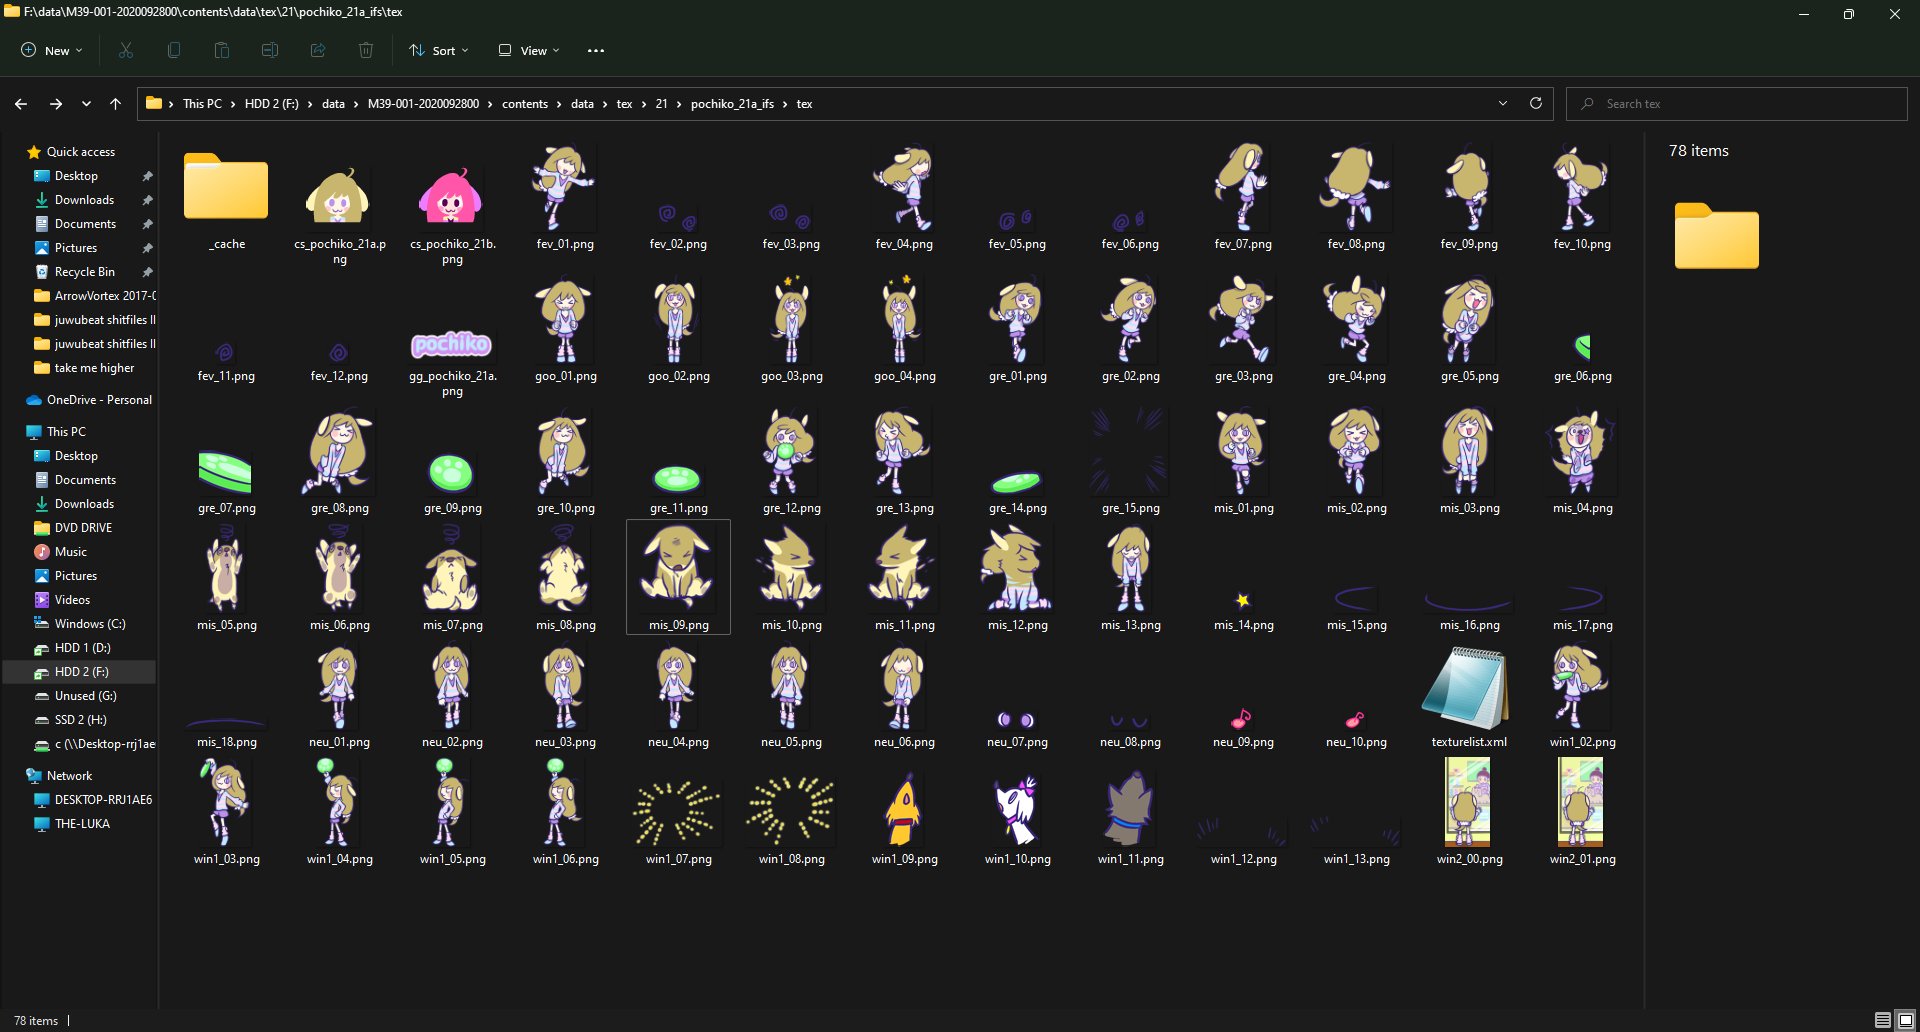This screenshot has height=1032, width=1920.
Task: Click the Rename icon in toolbar
Action: point(270,51)
